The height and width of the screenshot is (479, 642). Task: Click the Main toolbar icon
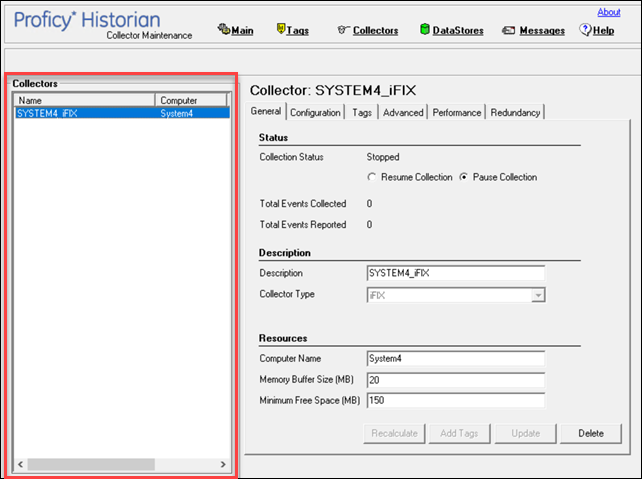tap(224, 29)
